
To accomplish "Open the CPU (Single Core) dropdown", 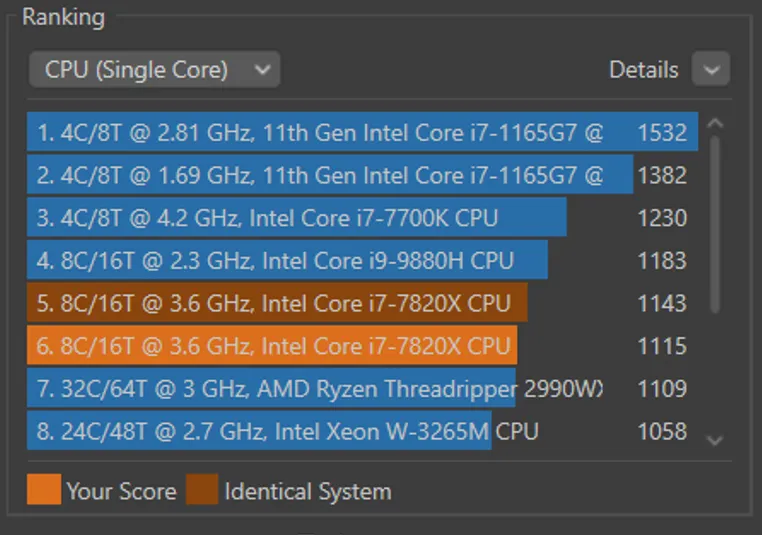I will 154,70.
